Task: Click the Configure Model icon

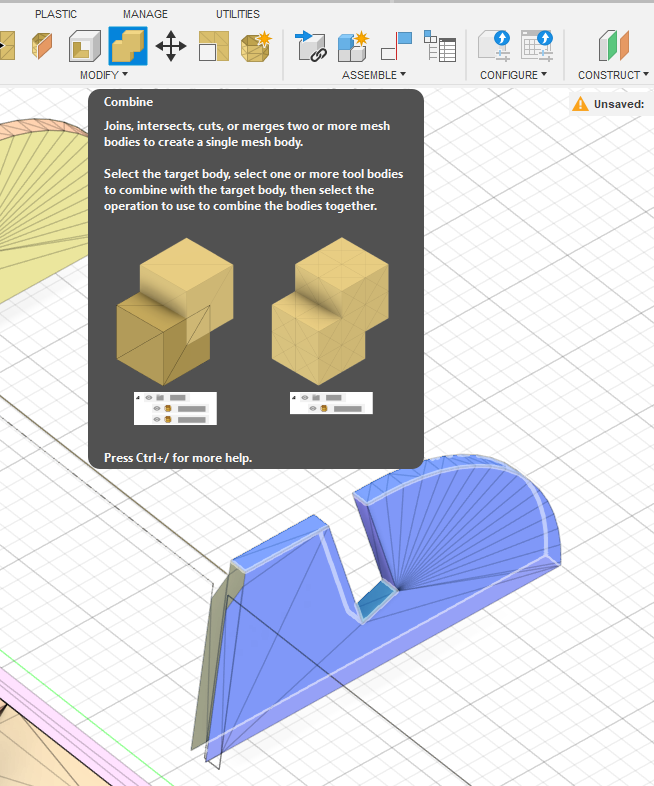Action: 494,46
